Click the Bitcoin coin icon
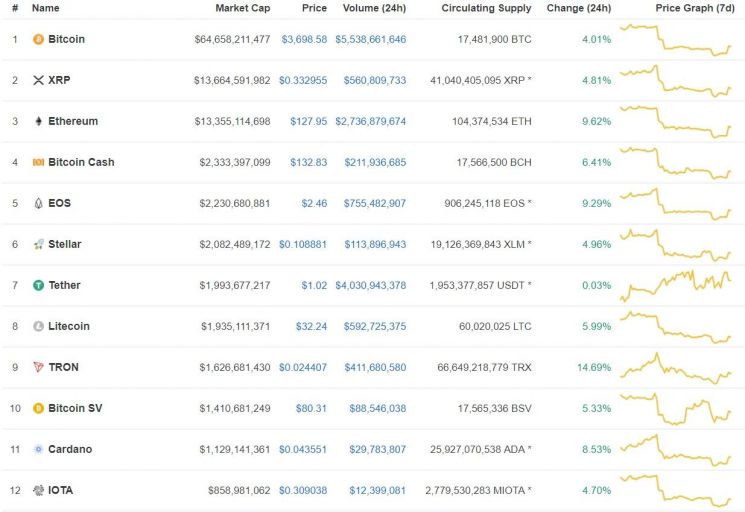The height and width of the screenshot is (512, 745). pos(38,39)
